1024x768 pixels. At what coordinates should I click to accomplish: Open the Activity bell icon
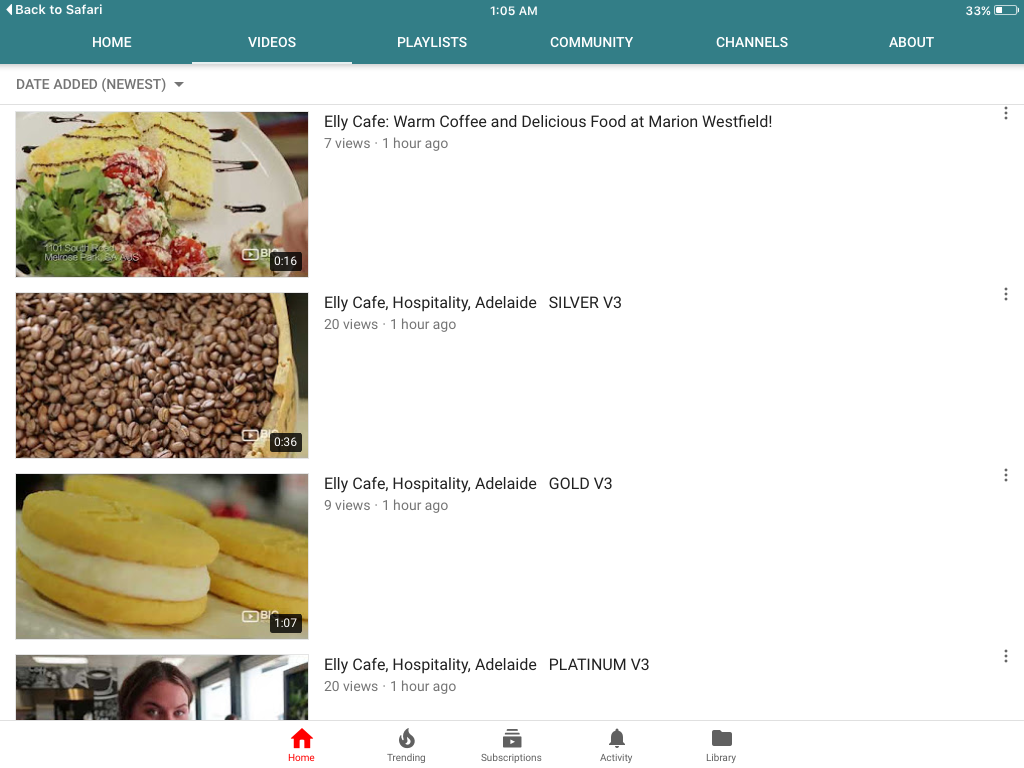coord(616,739)
